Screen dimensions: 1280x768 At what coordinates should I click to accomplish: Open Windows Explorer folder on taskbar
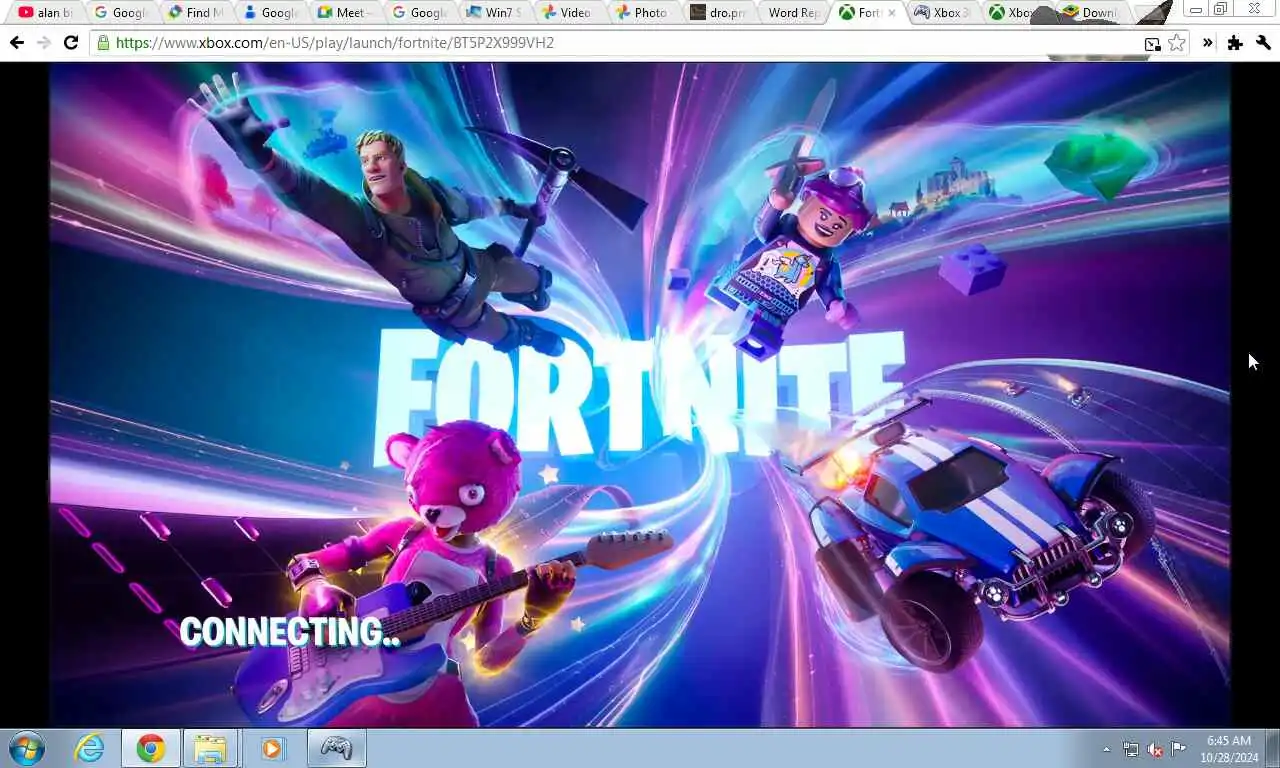[x=210, y=748]
